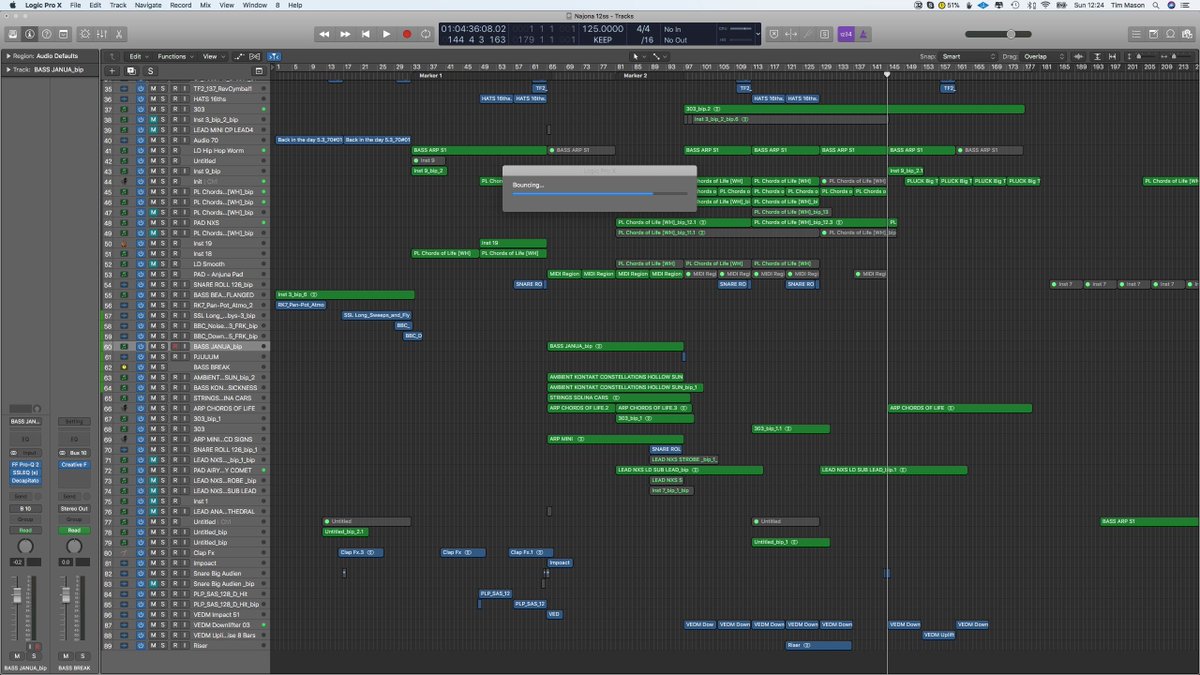Toggle the purple count-in button

pos(846,34)
